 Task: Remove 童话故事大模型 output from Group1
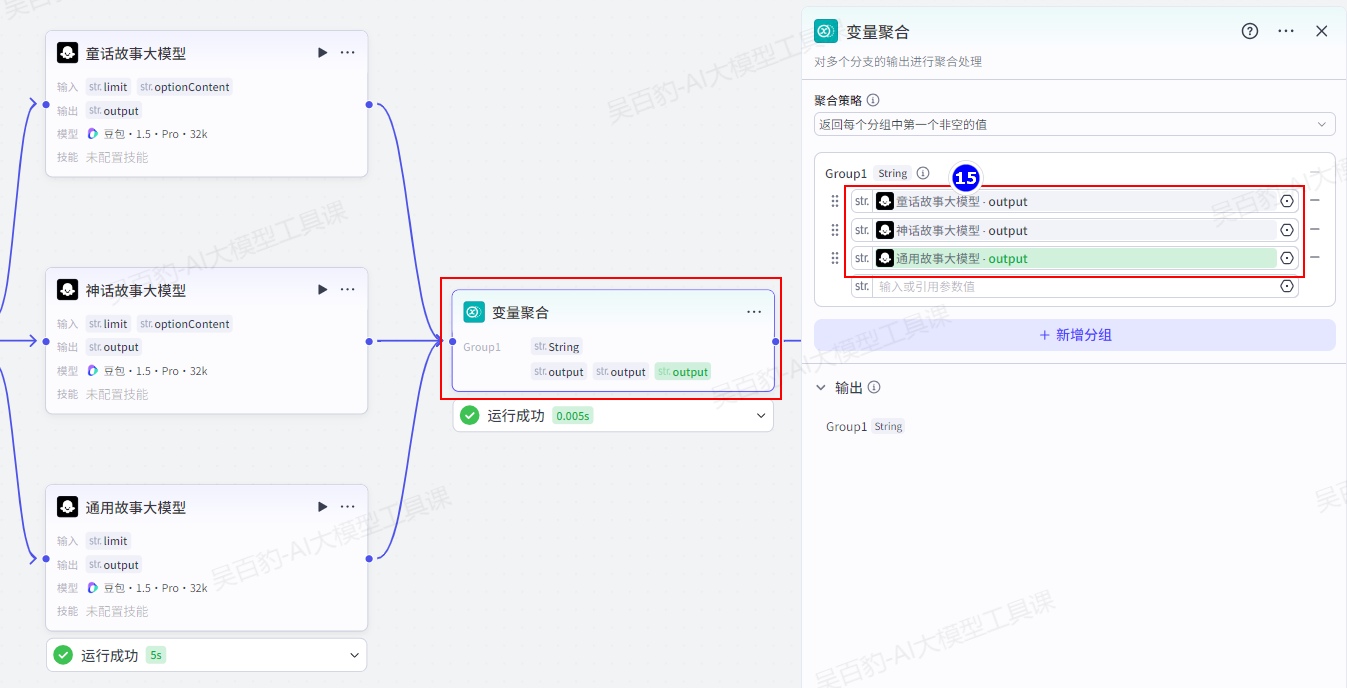(1315, 201)
